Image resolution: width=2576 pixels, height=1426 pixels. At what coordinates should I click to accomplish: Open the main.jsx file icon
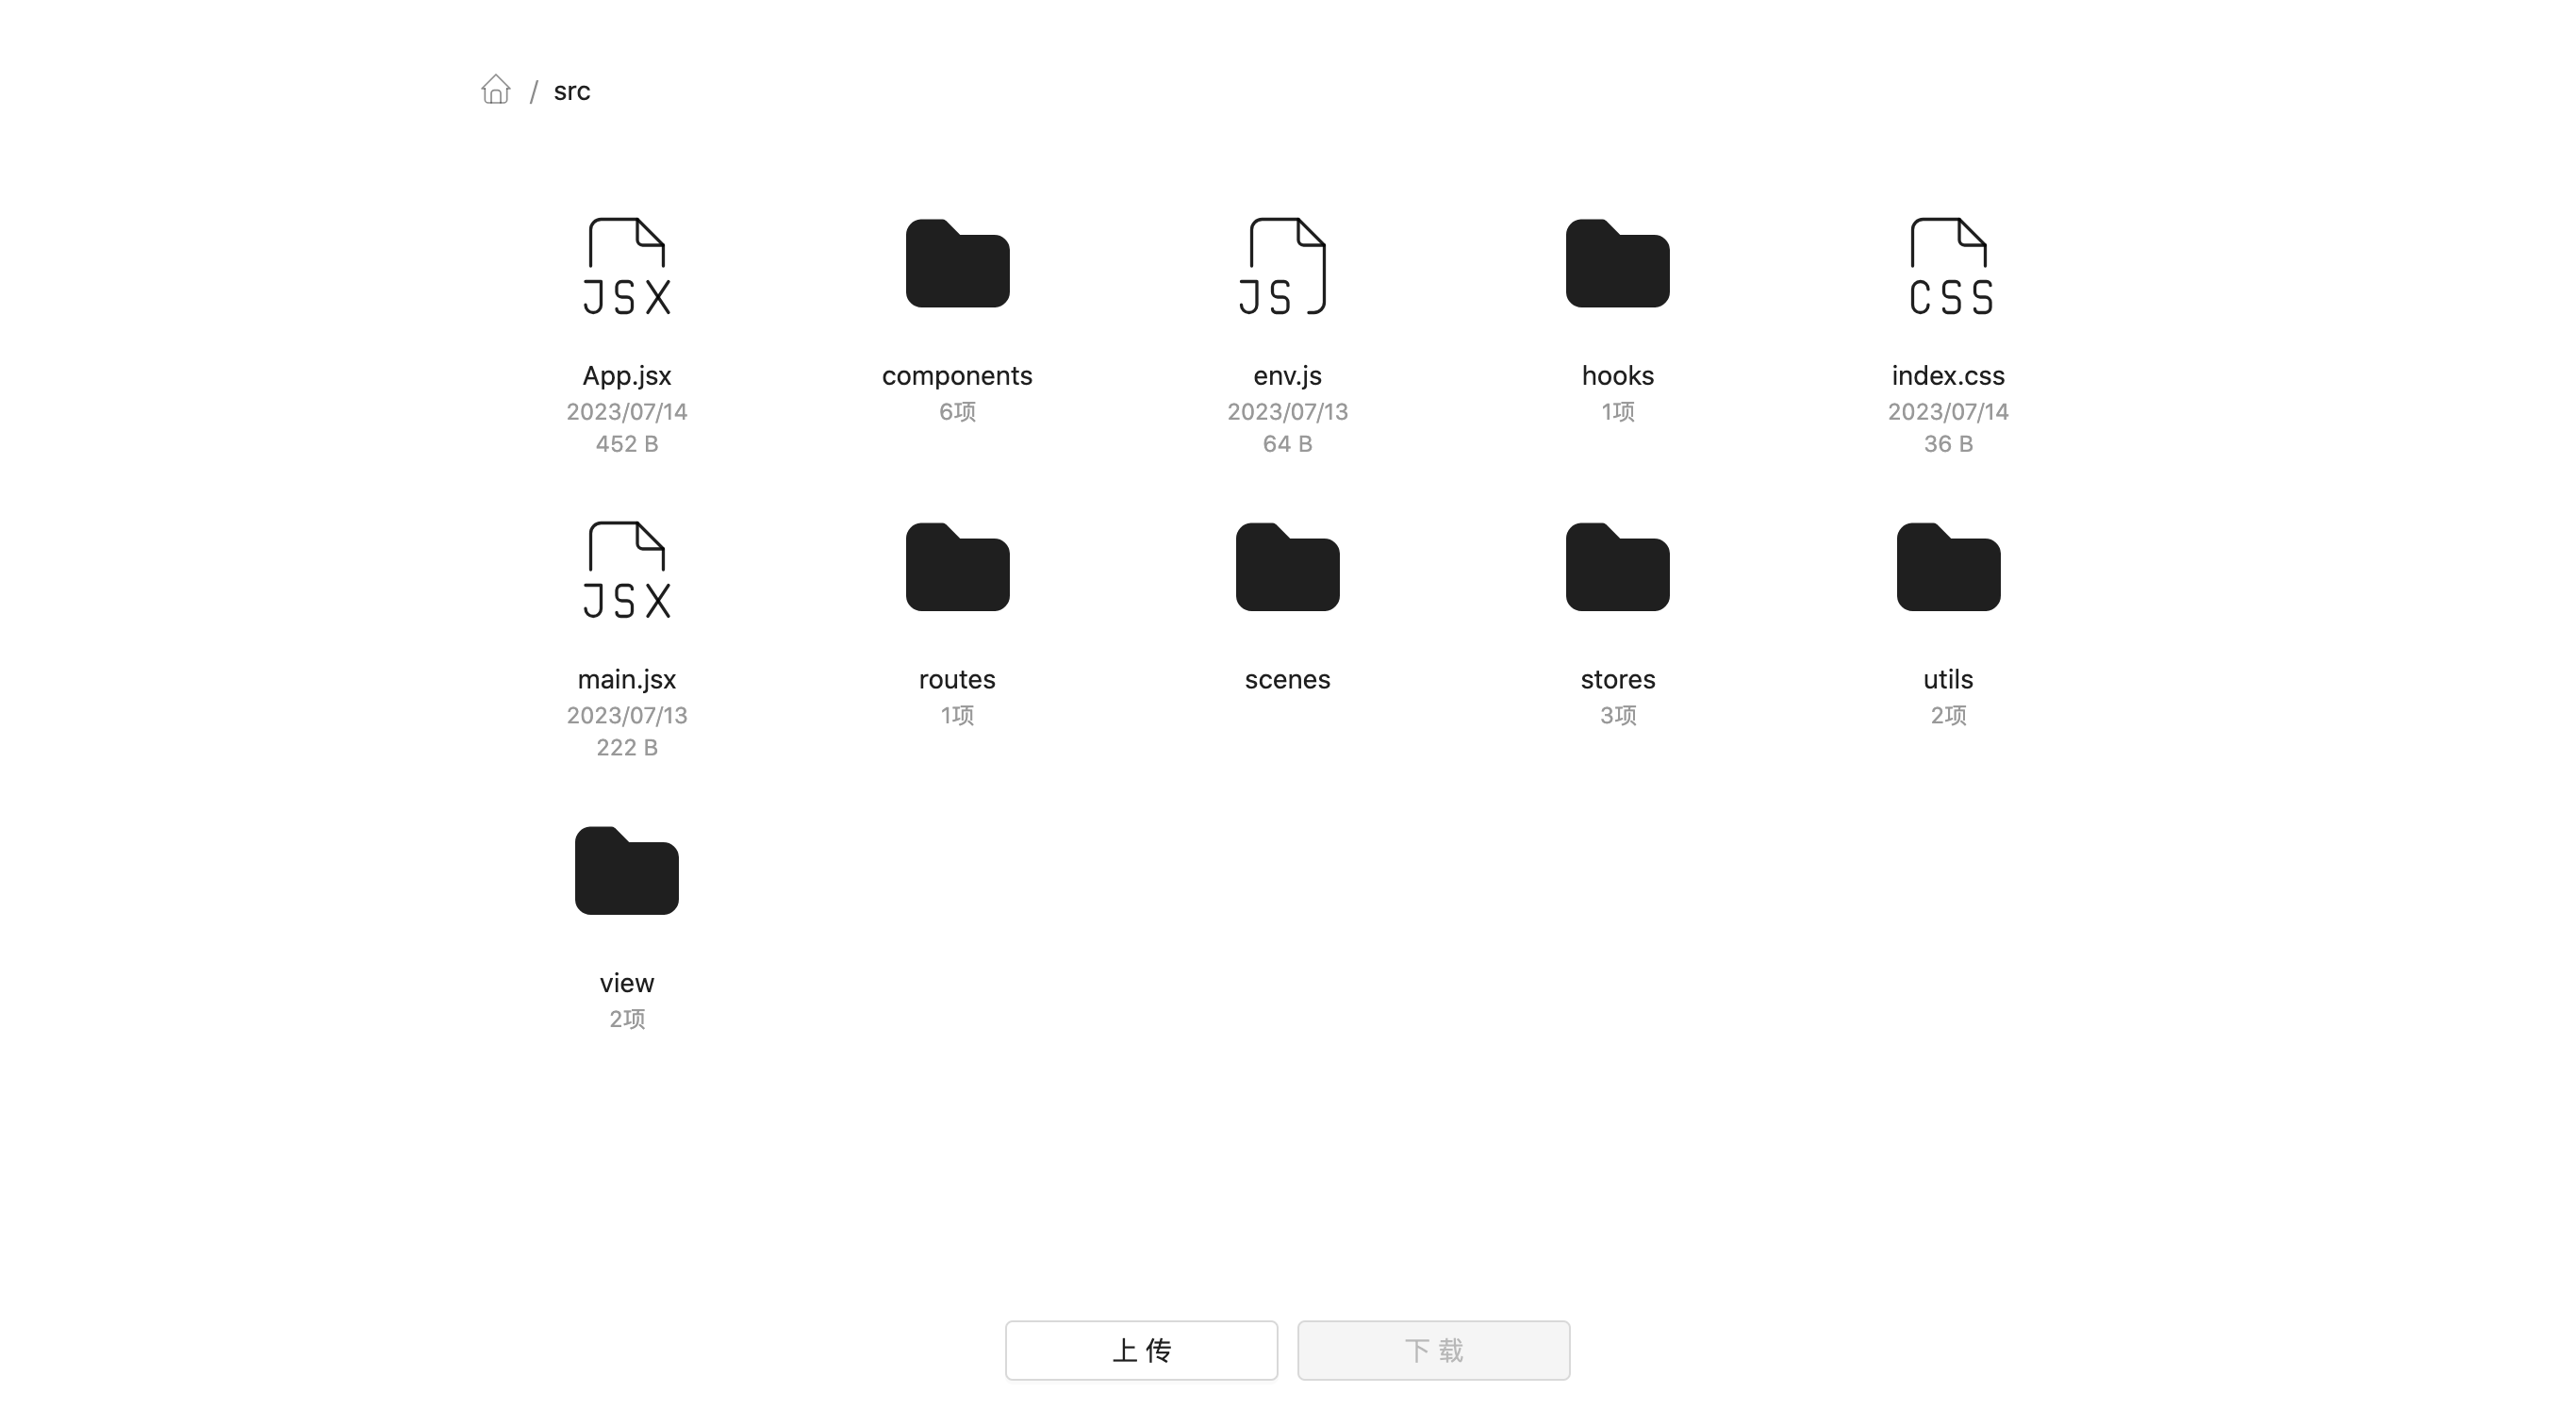627,570
